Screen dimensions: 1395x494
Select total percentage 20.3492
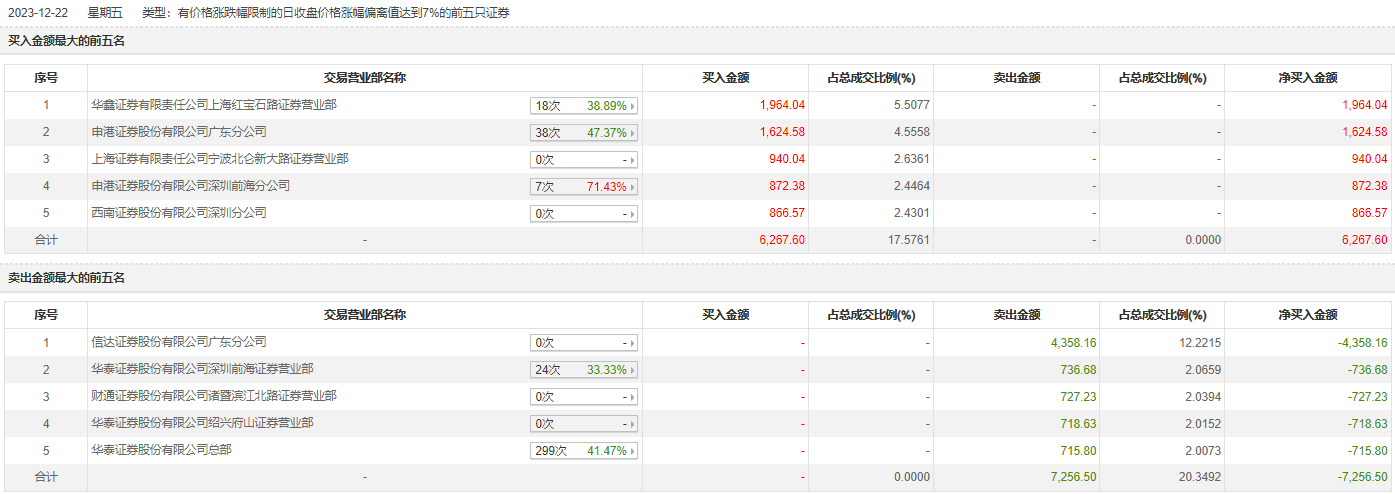pos(1198,476)
